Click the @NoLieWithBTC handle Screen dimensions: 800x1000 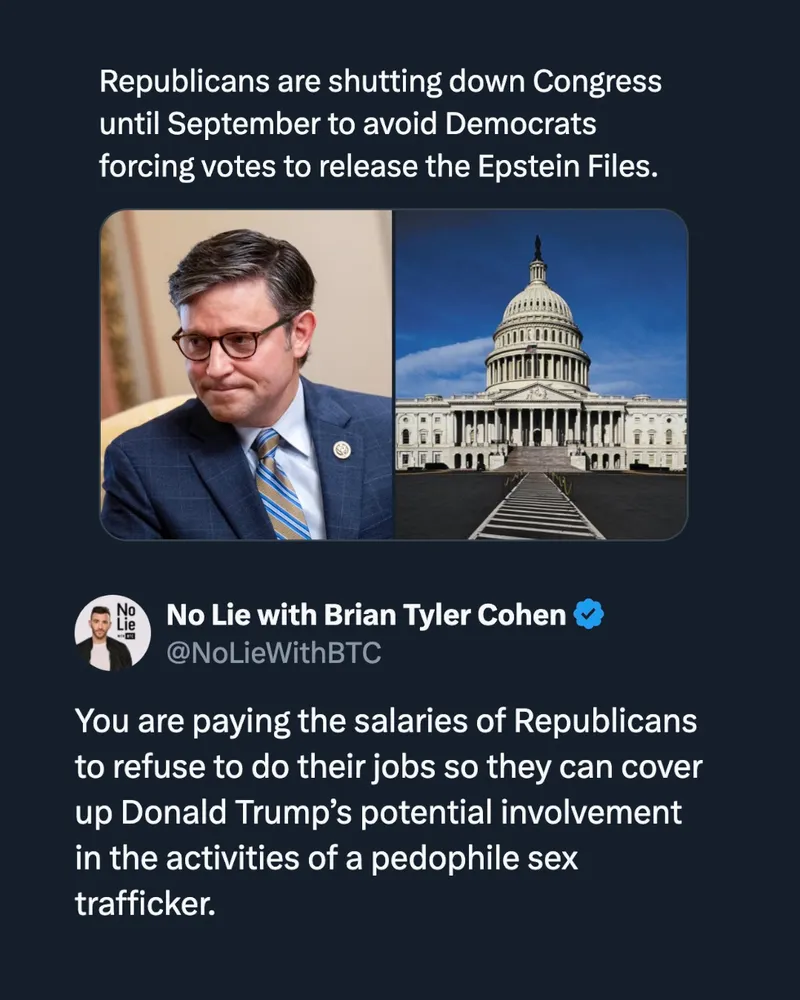click(273, 654)
